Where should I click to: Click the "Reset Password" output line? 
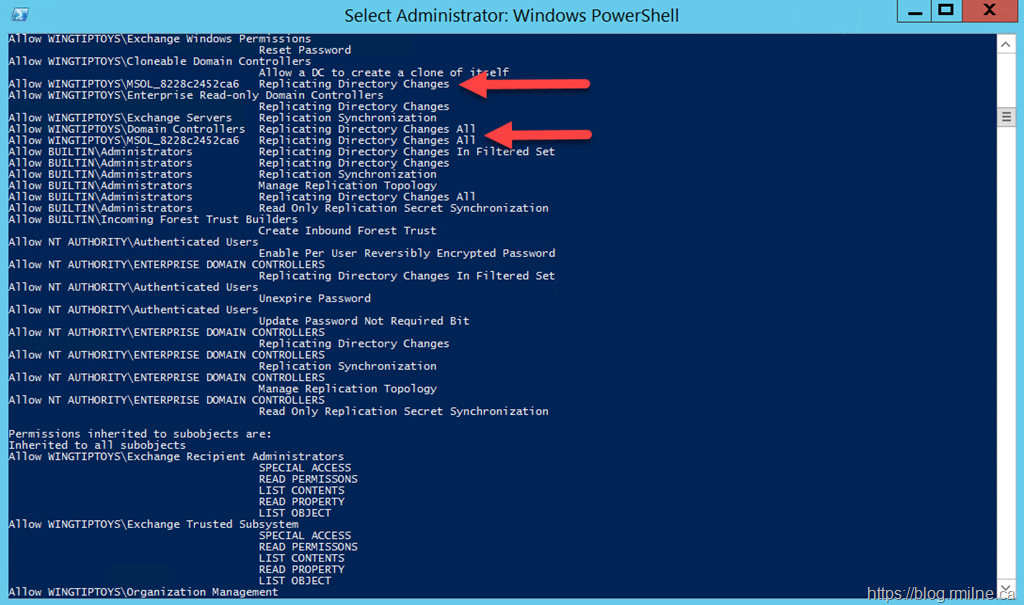pos(304,50)
